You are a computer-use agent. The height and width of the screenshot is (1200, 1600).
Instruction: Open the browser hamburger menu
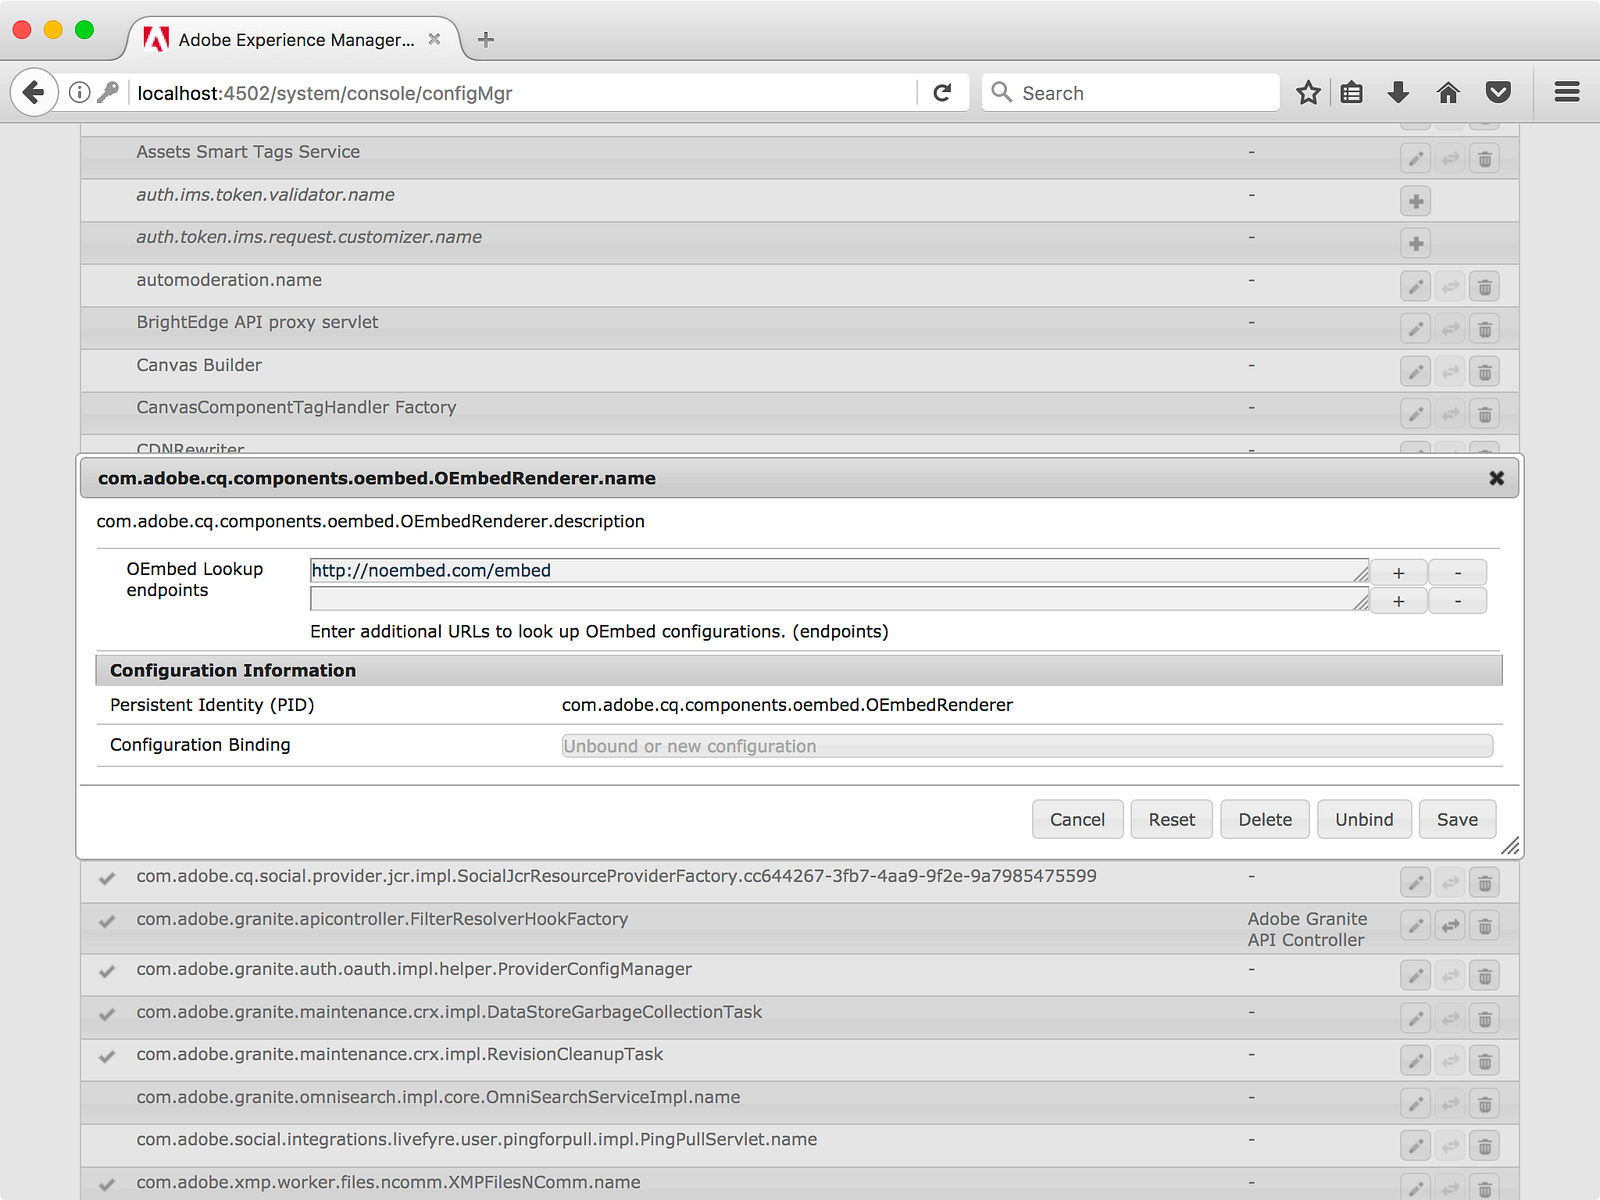click(1567, 92)
